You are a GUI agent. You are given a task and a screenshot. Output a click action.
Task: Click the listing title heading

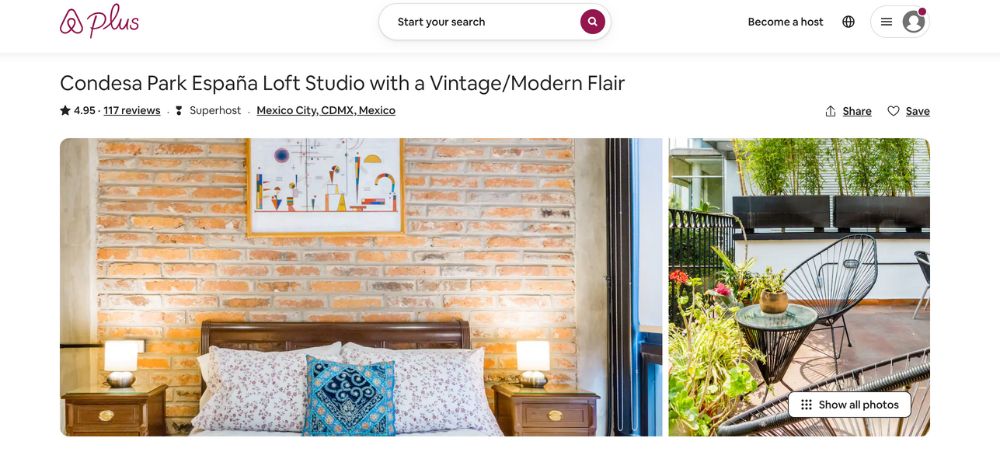(x=342, y=83)
